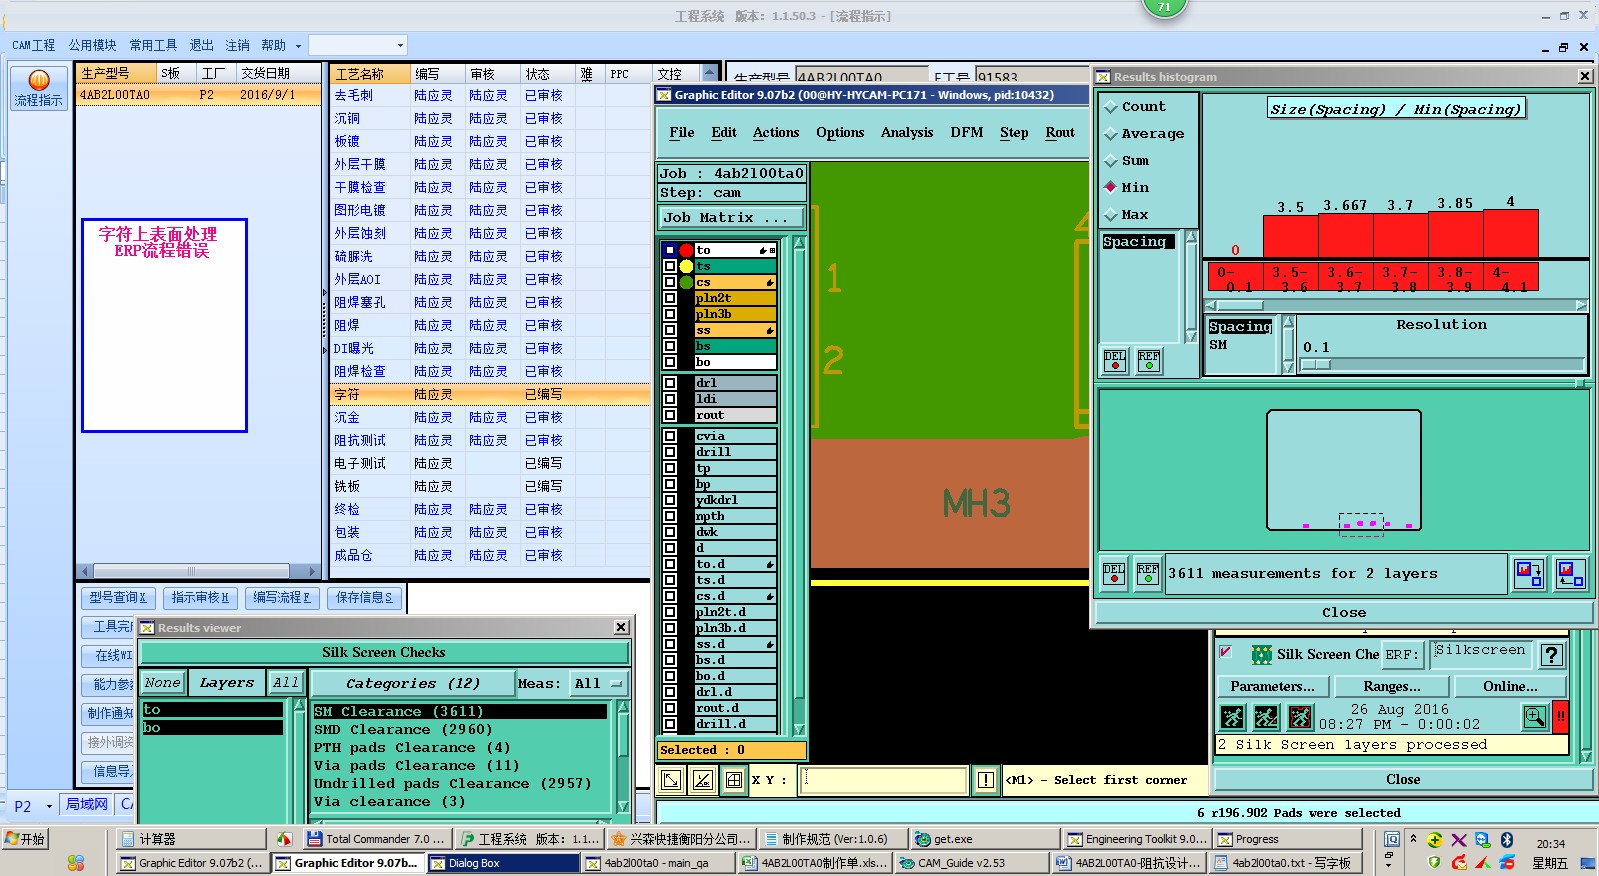This screenshot has height=876, width=1599.
Task: Click Silk Screen Checks board icon
Action: [x=1262, y=655]
